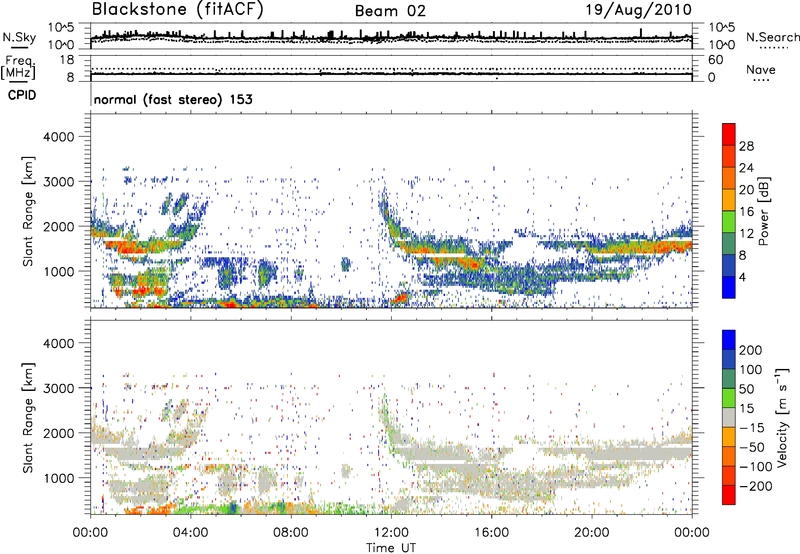Click the red top of the power colorbar

(x=729, y=134)
